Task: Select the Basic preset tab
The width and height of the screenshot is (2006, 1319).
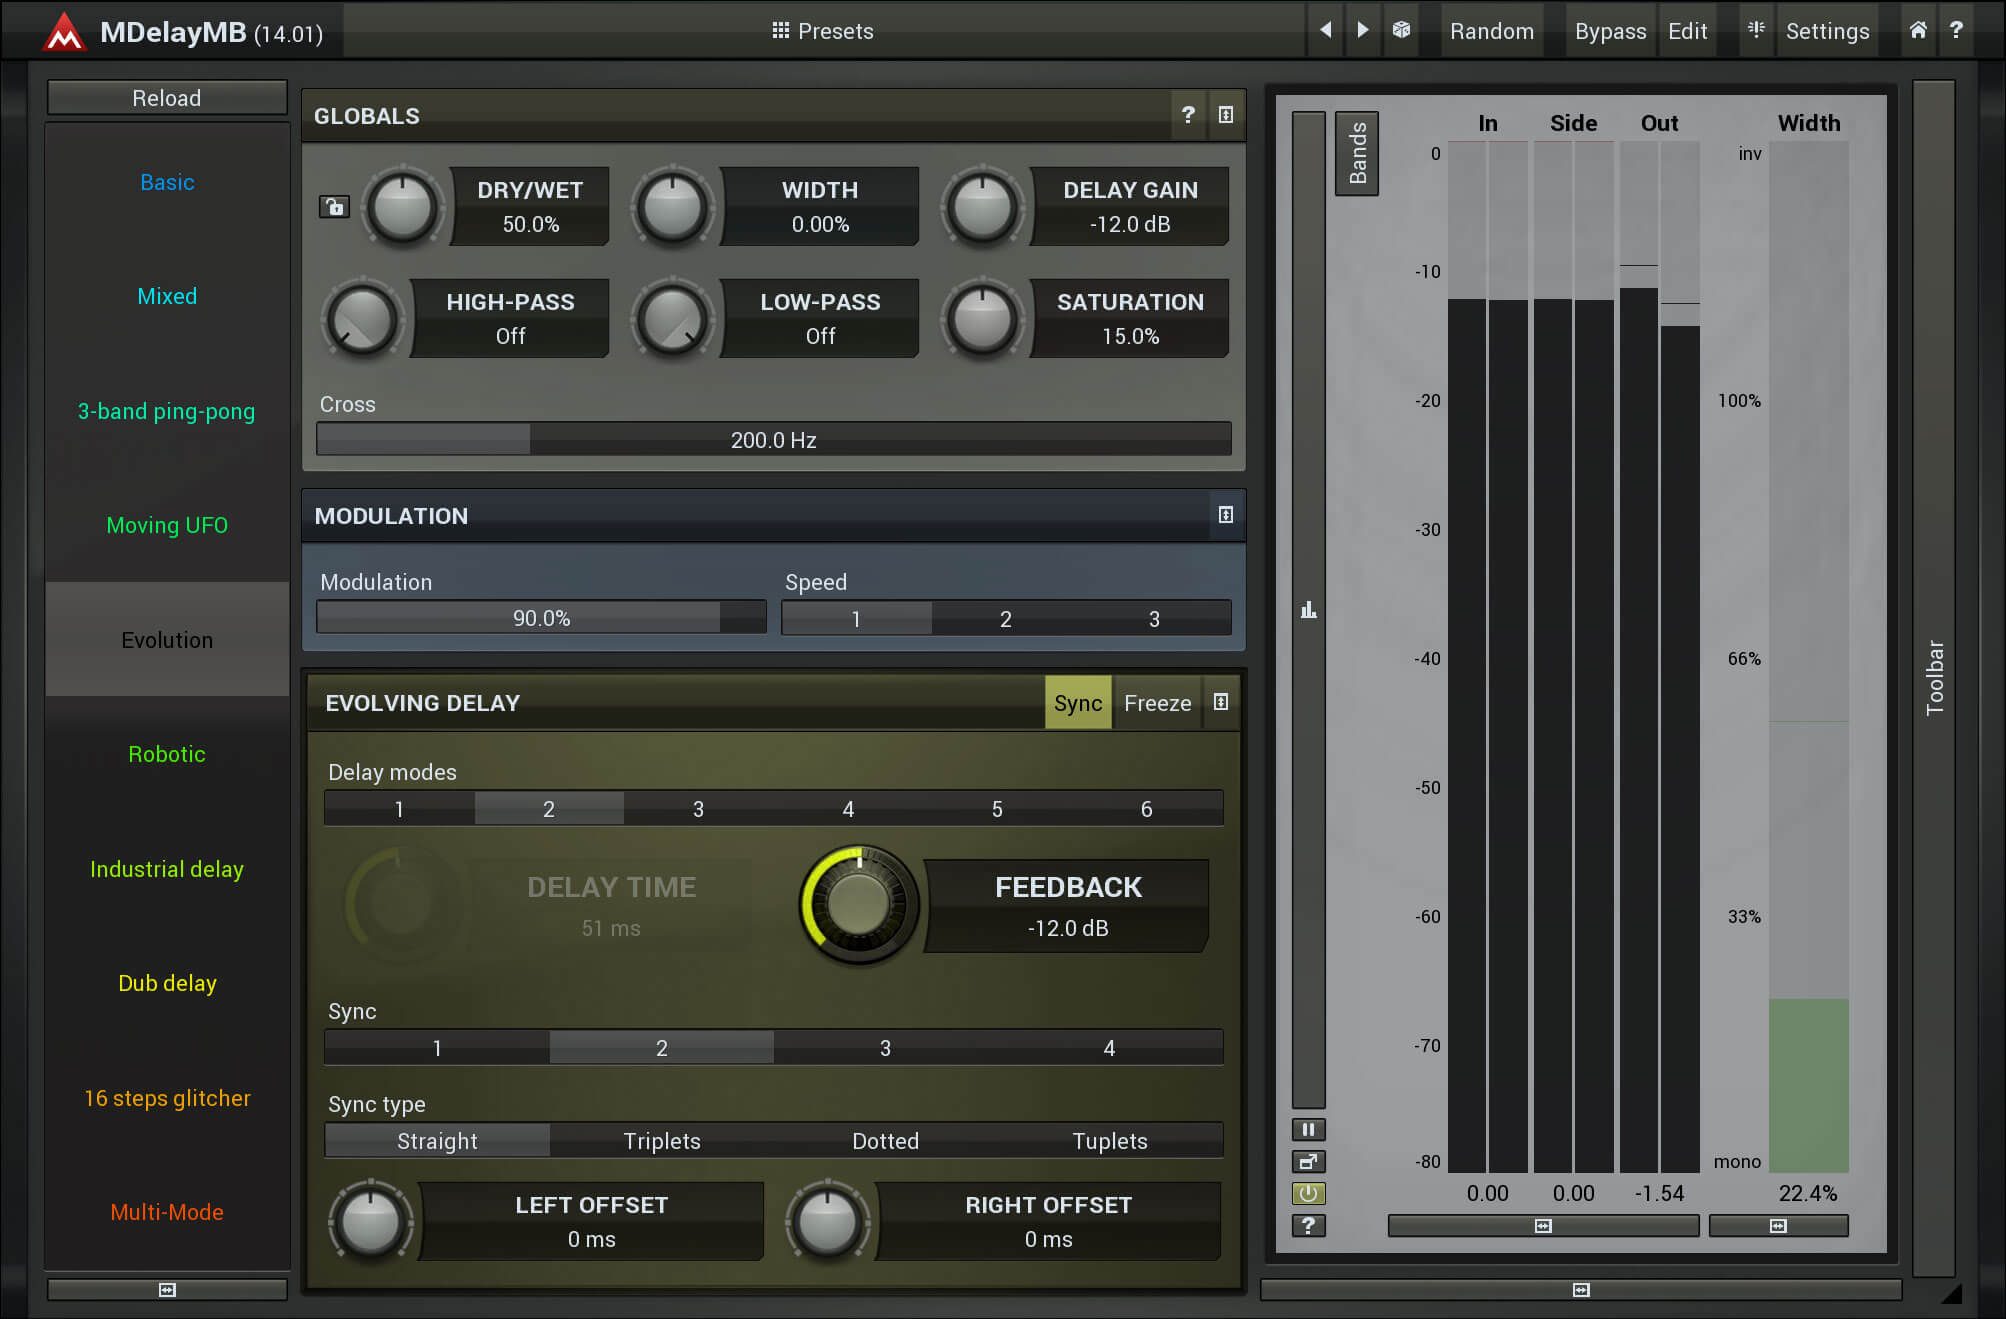Action: point(167,182)
